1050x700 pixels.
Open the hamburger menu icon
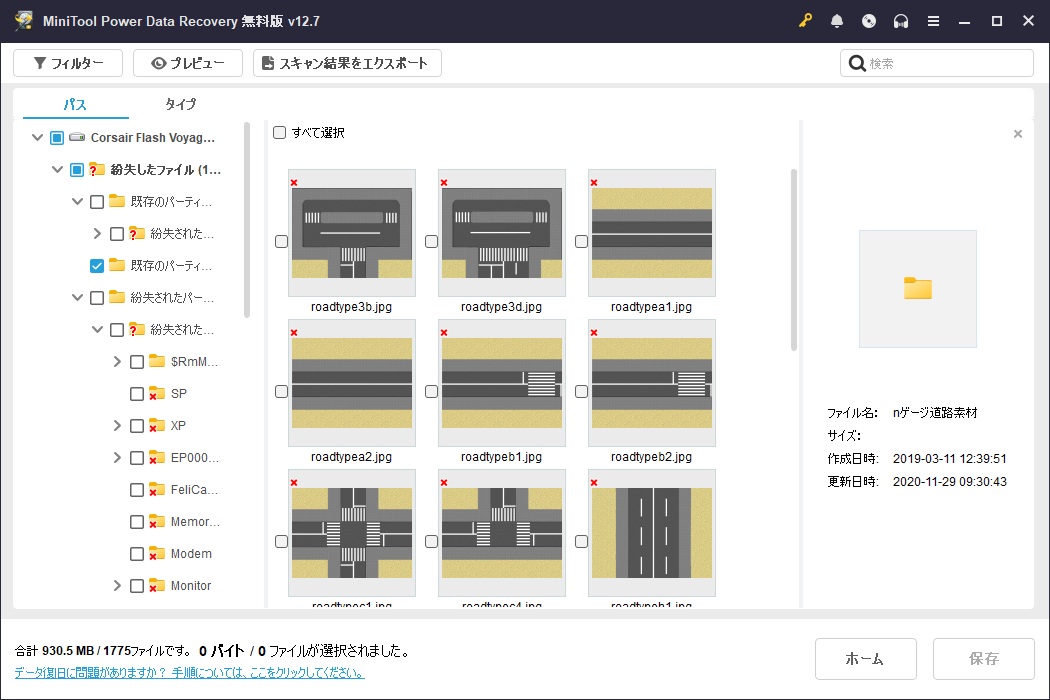pos(933,21)
